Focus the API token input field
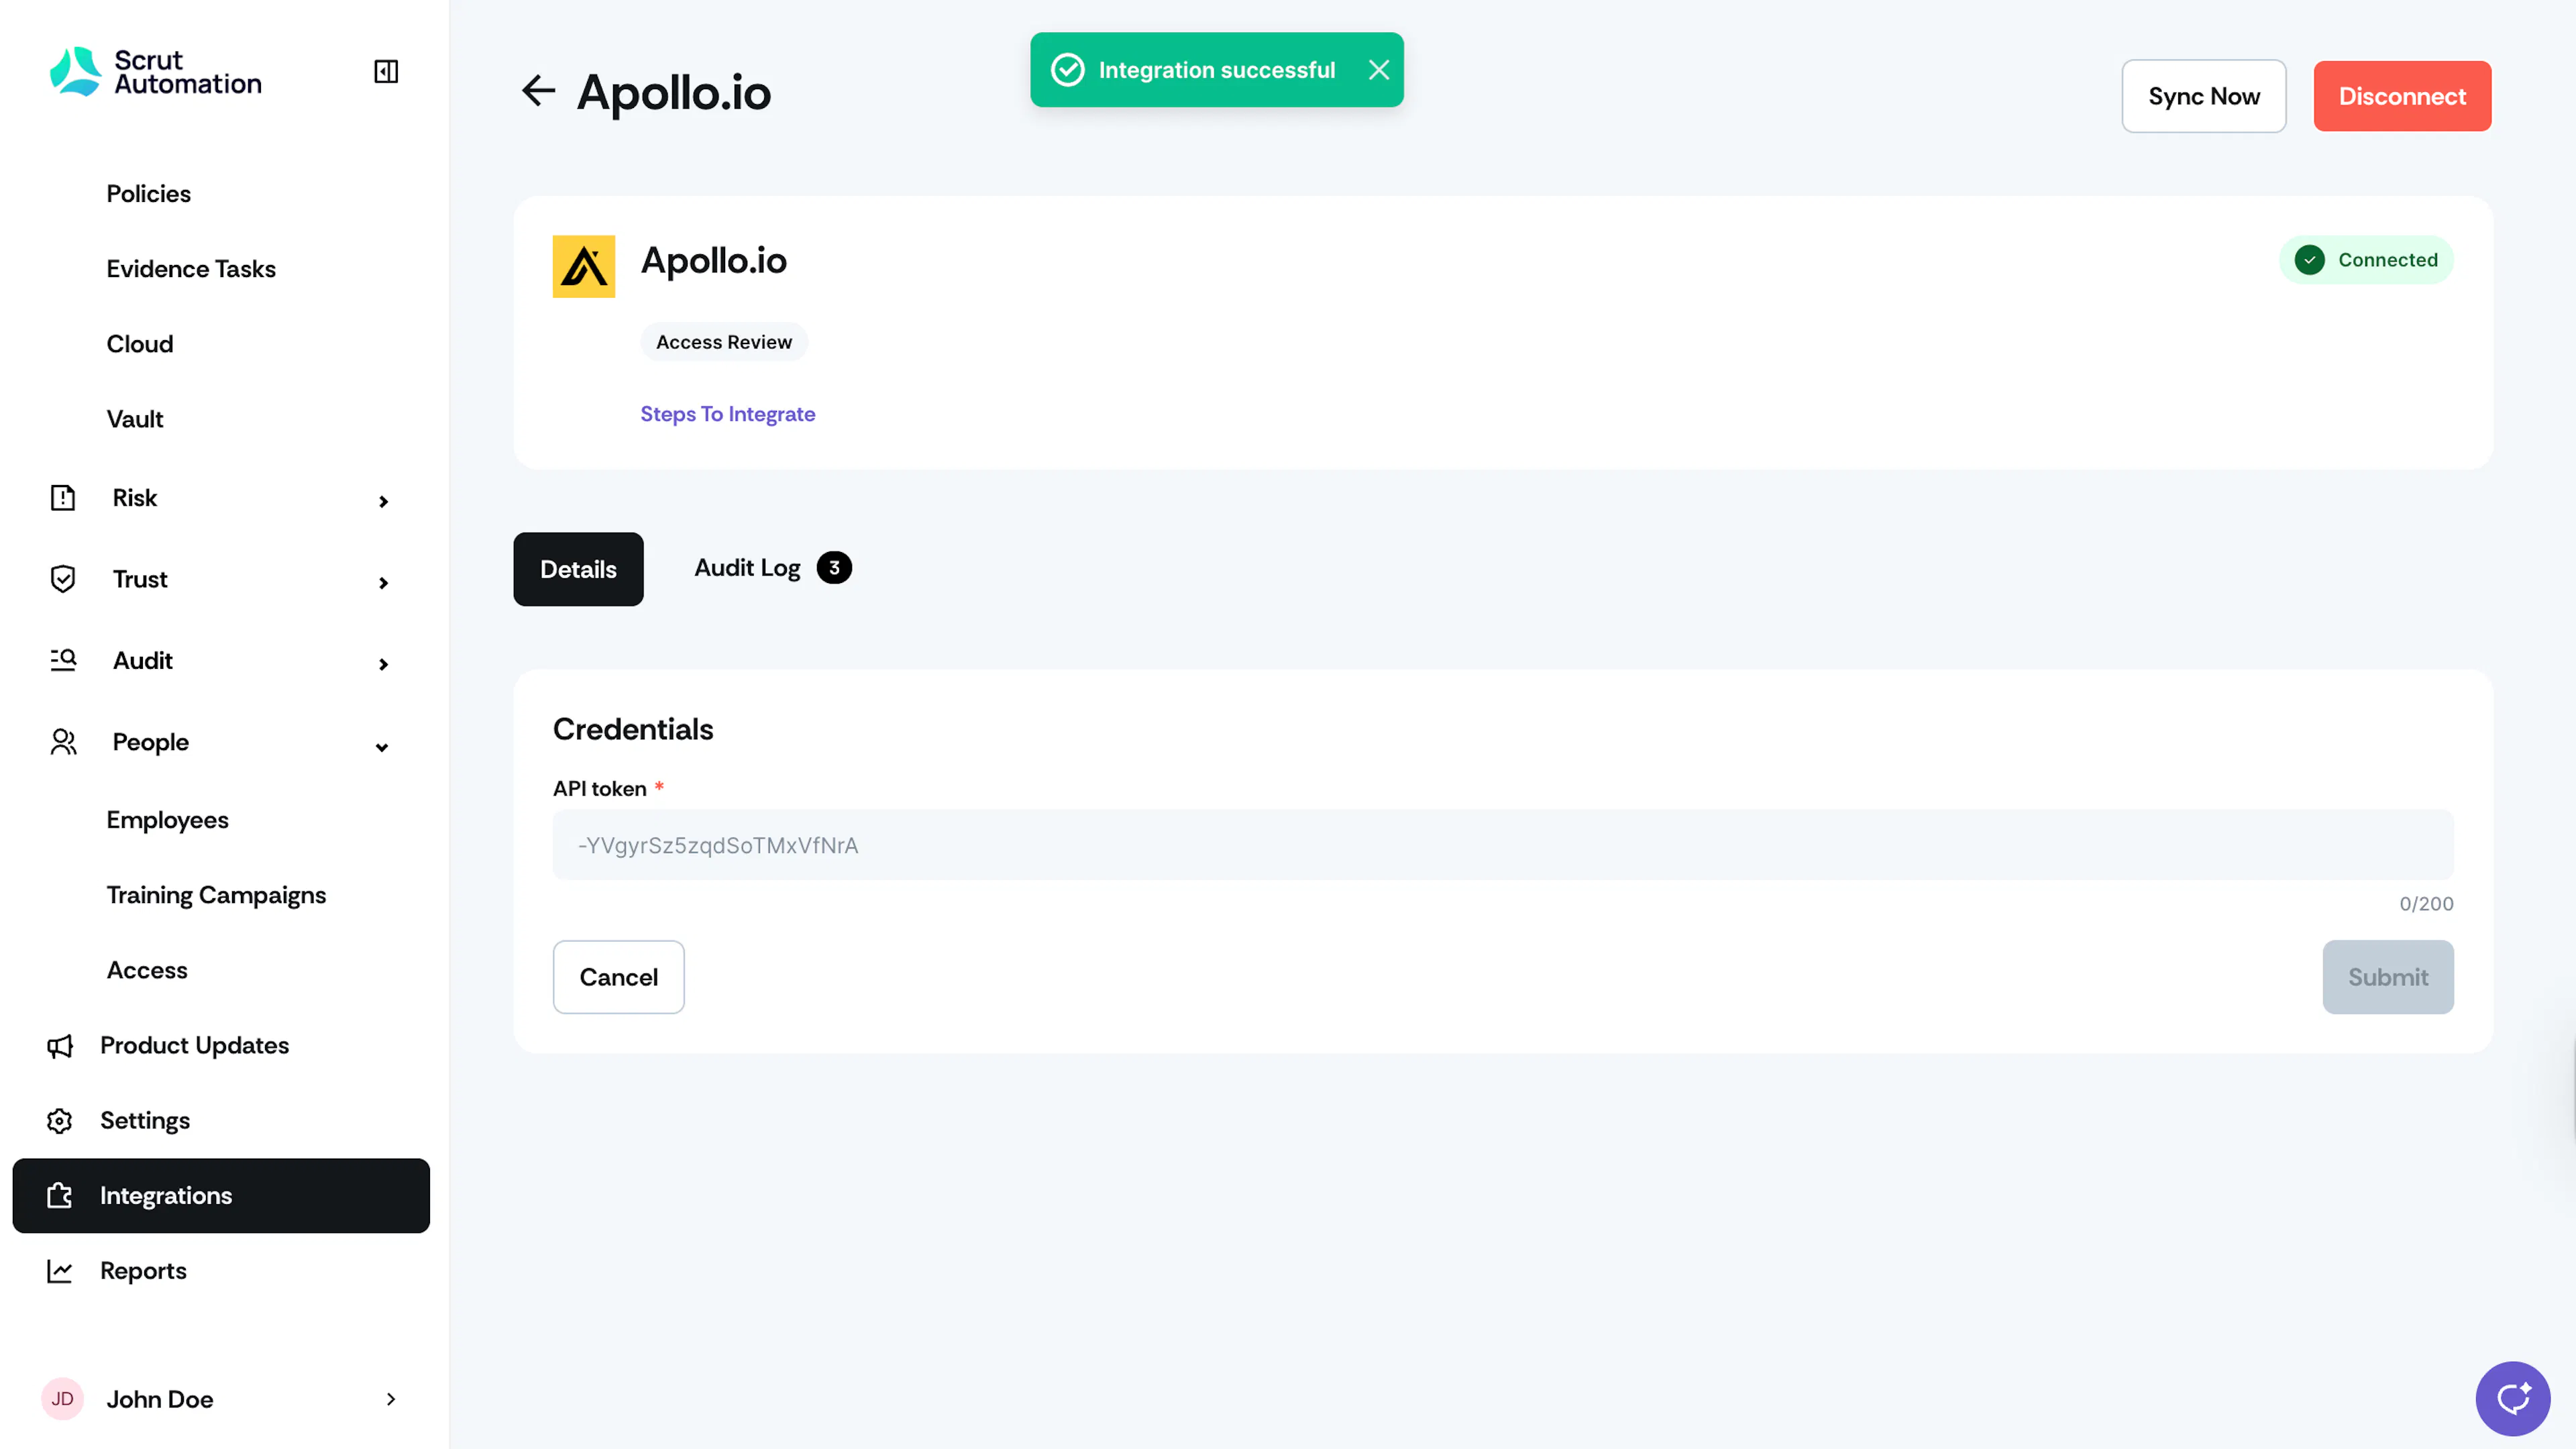Screen dimensions: 2576x1449 (x=1503, y=845)
